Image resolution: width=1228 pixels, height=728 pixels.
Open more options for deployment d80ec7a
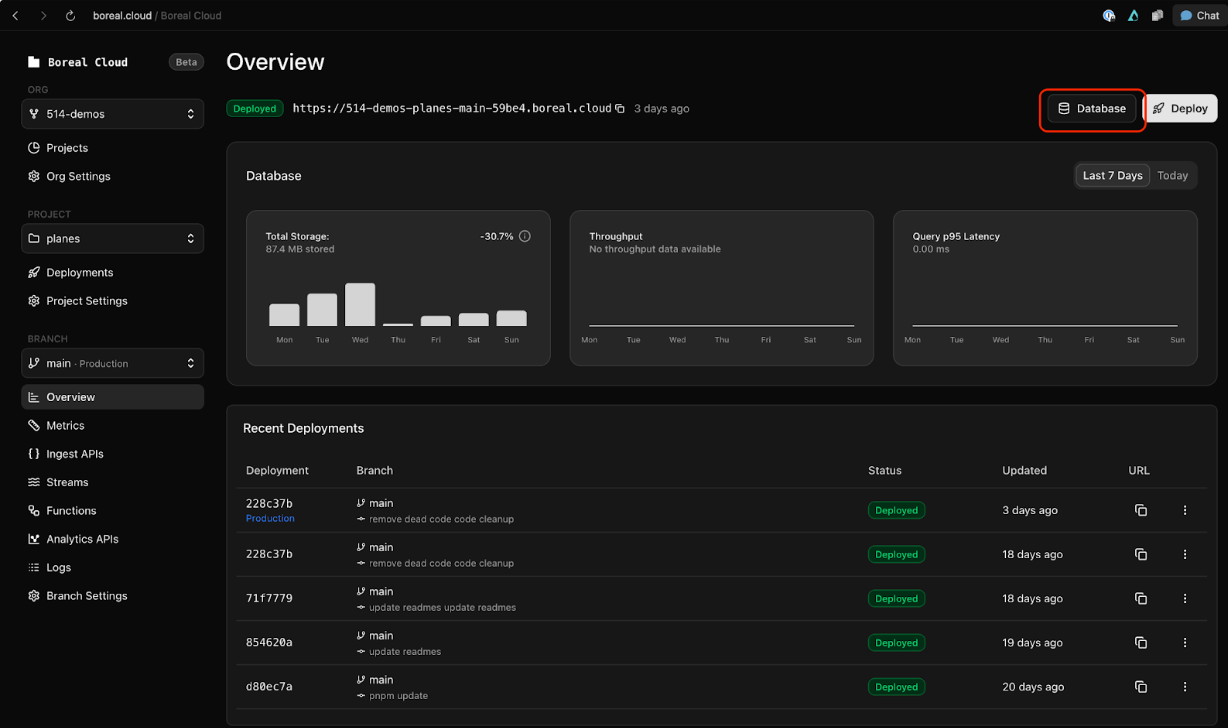click(1185, 687)
